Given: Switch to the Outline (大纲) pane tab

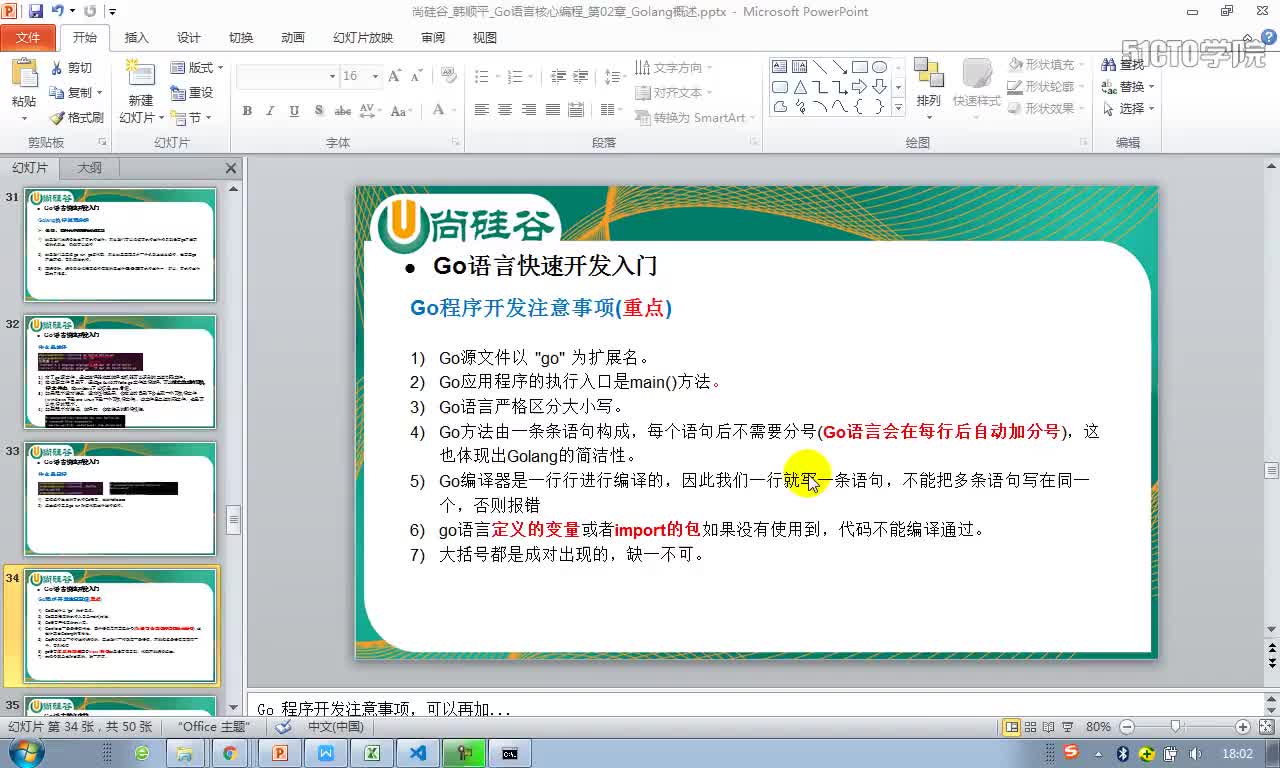Looking at the screenshot, I should [90, 168].
